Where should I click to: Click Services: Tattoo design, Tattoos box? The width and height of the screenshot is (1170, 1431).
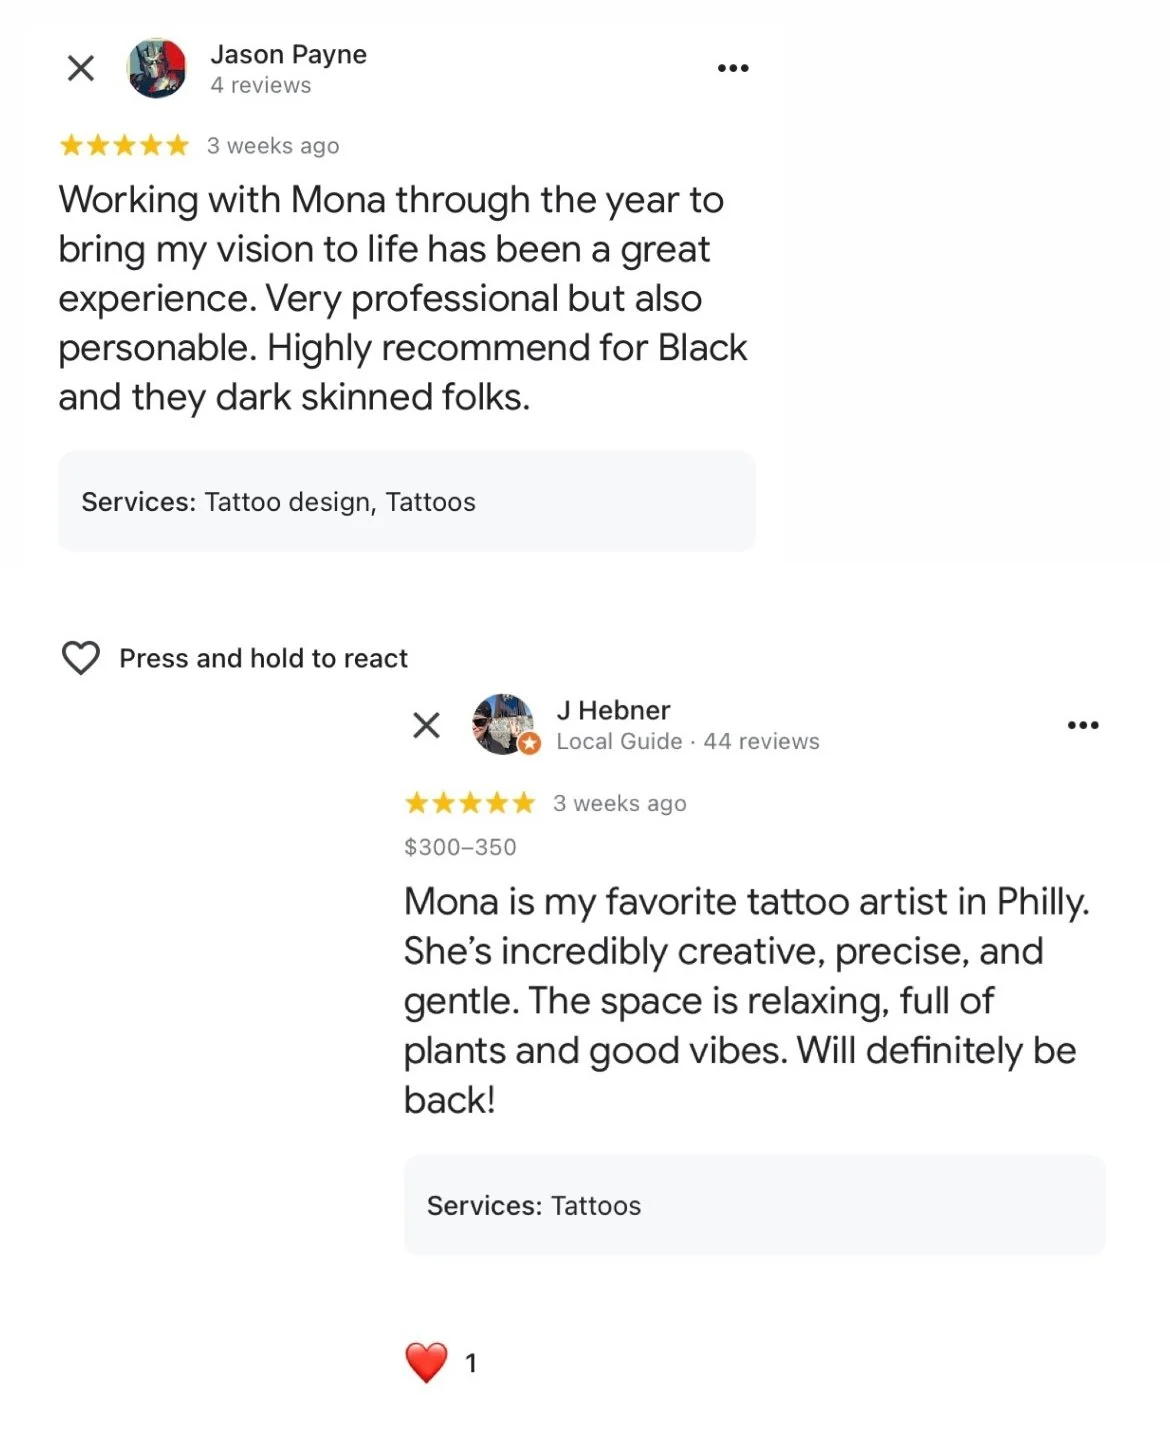coord(406,501)
